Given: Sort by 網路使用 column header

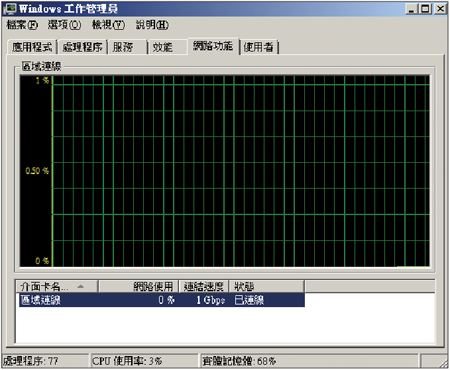Looking at the screenshot, I should coord(139,286).
